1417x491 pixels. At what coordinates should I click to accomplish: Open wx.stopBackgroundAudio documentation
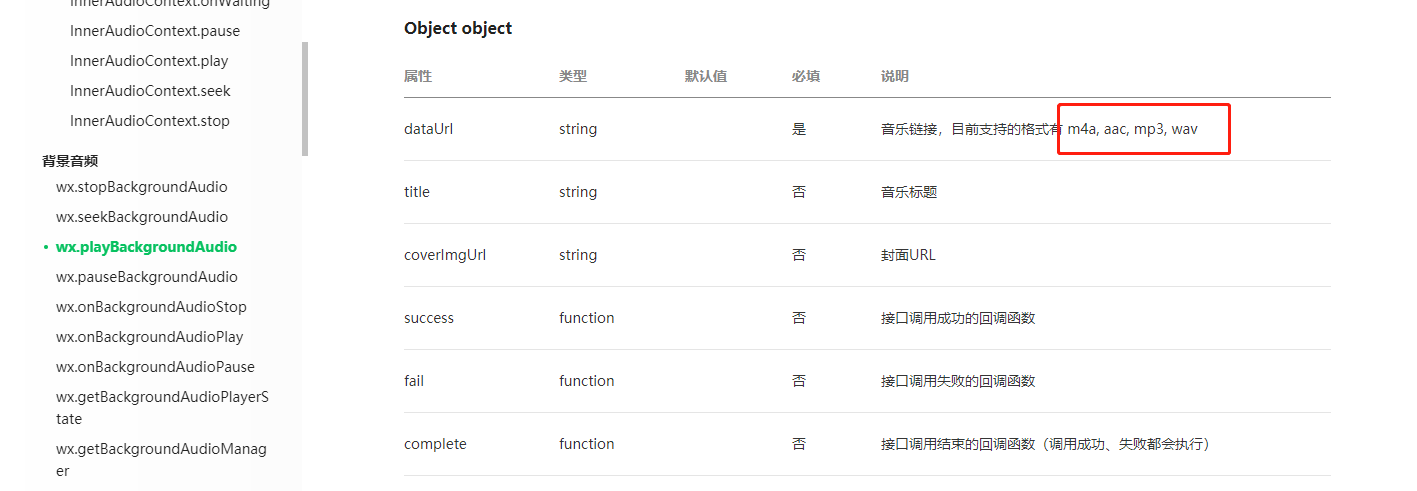pyautogui.click(x=142, y=187)
